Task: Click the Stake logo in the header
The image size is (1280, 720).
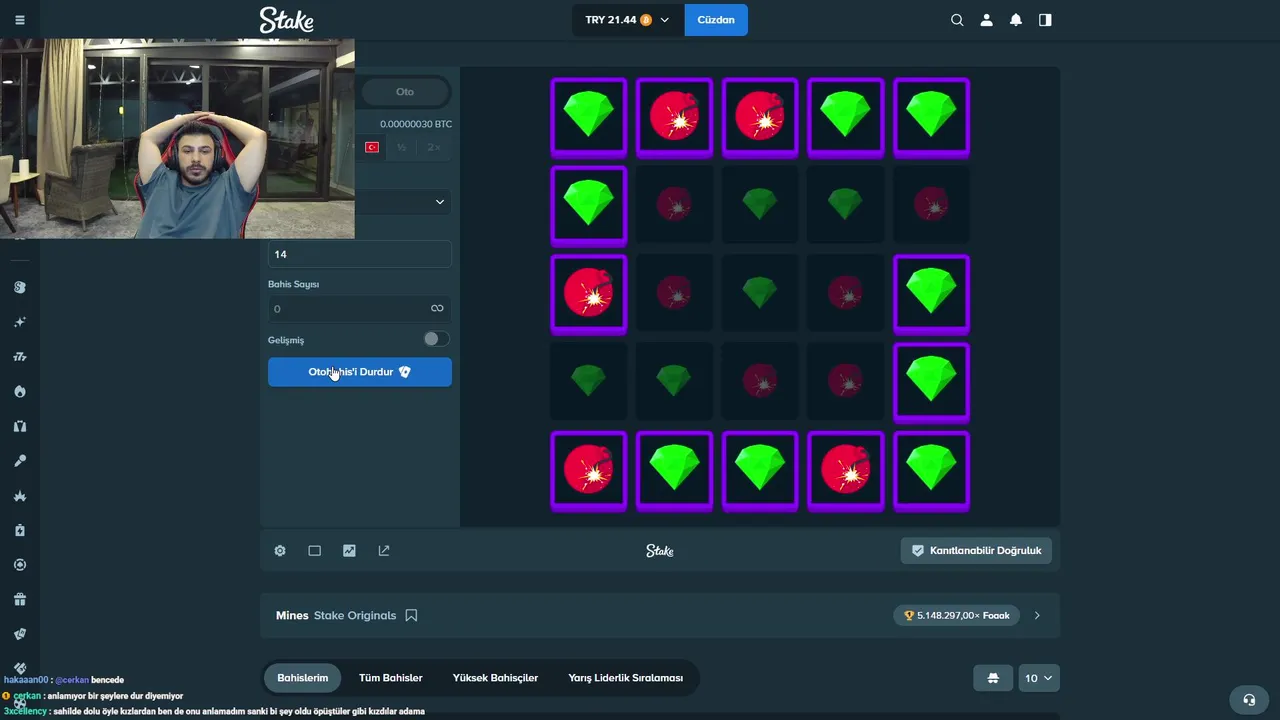Action: (286, 20)
